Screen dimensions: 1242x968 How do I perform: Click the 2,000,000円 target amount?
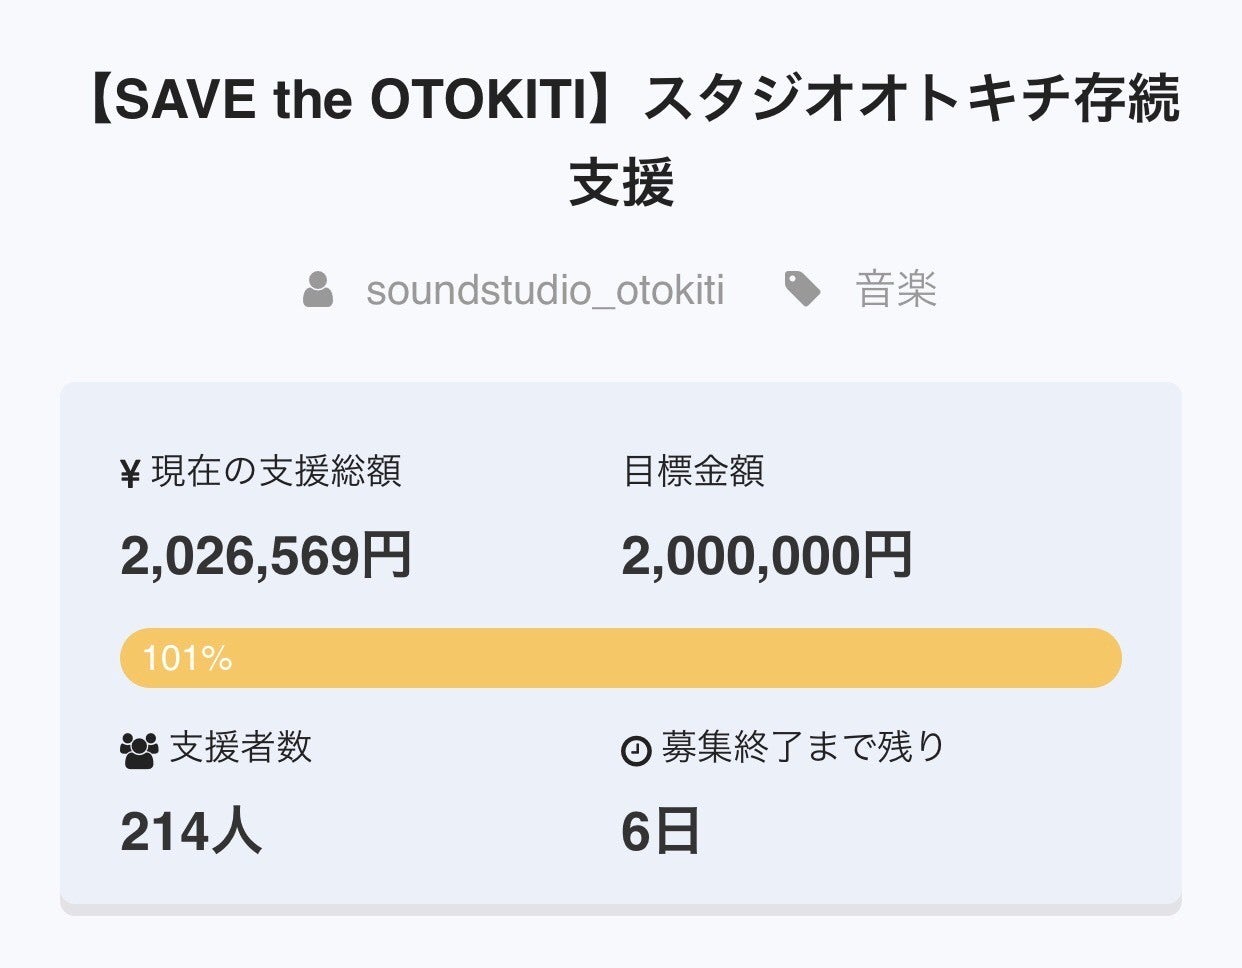tap(767, 556)
